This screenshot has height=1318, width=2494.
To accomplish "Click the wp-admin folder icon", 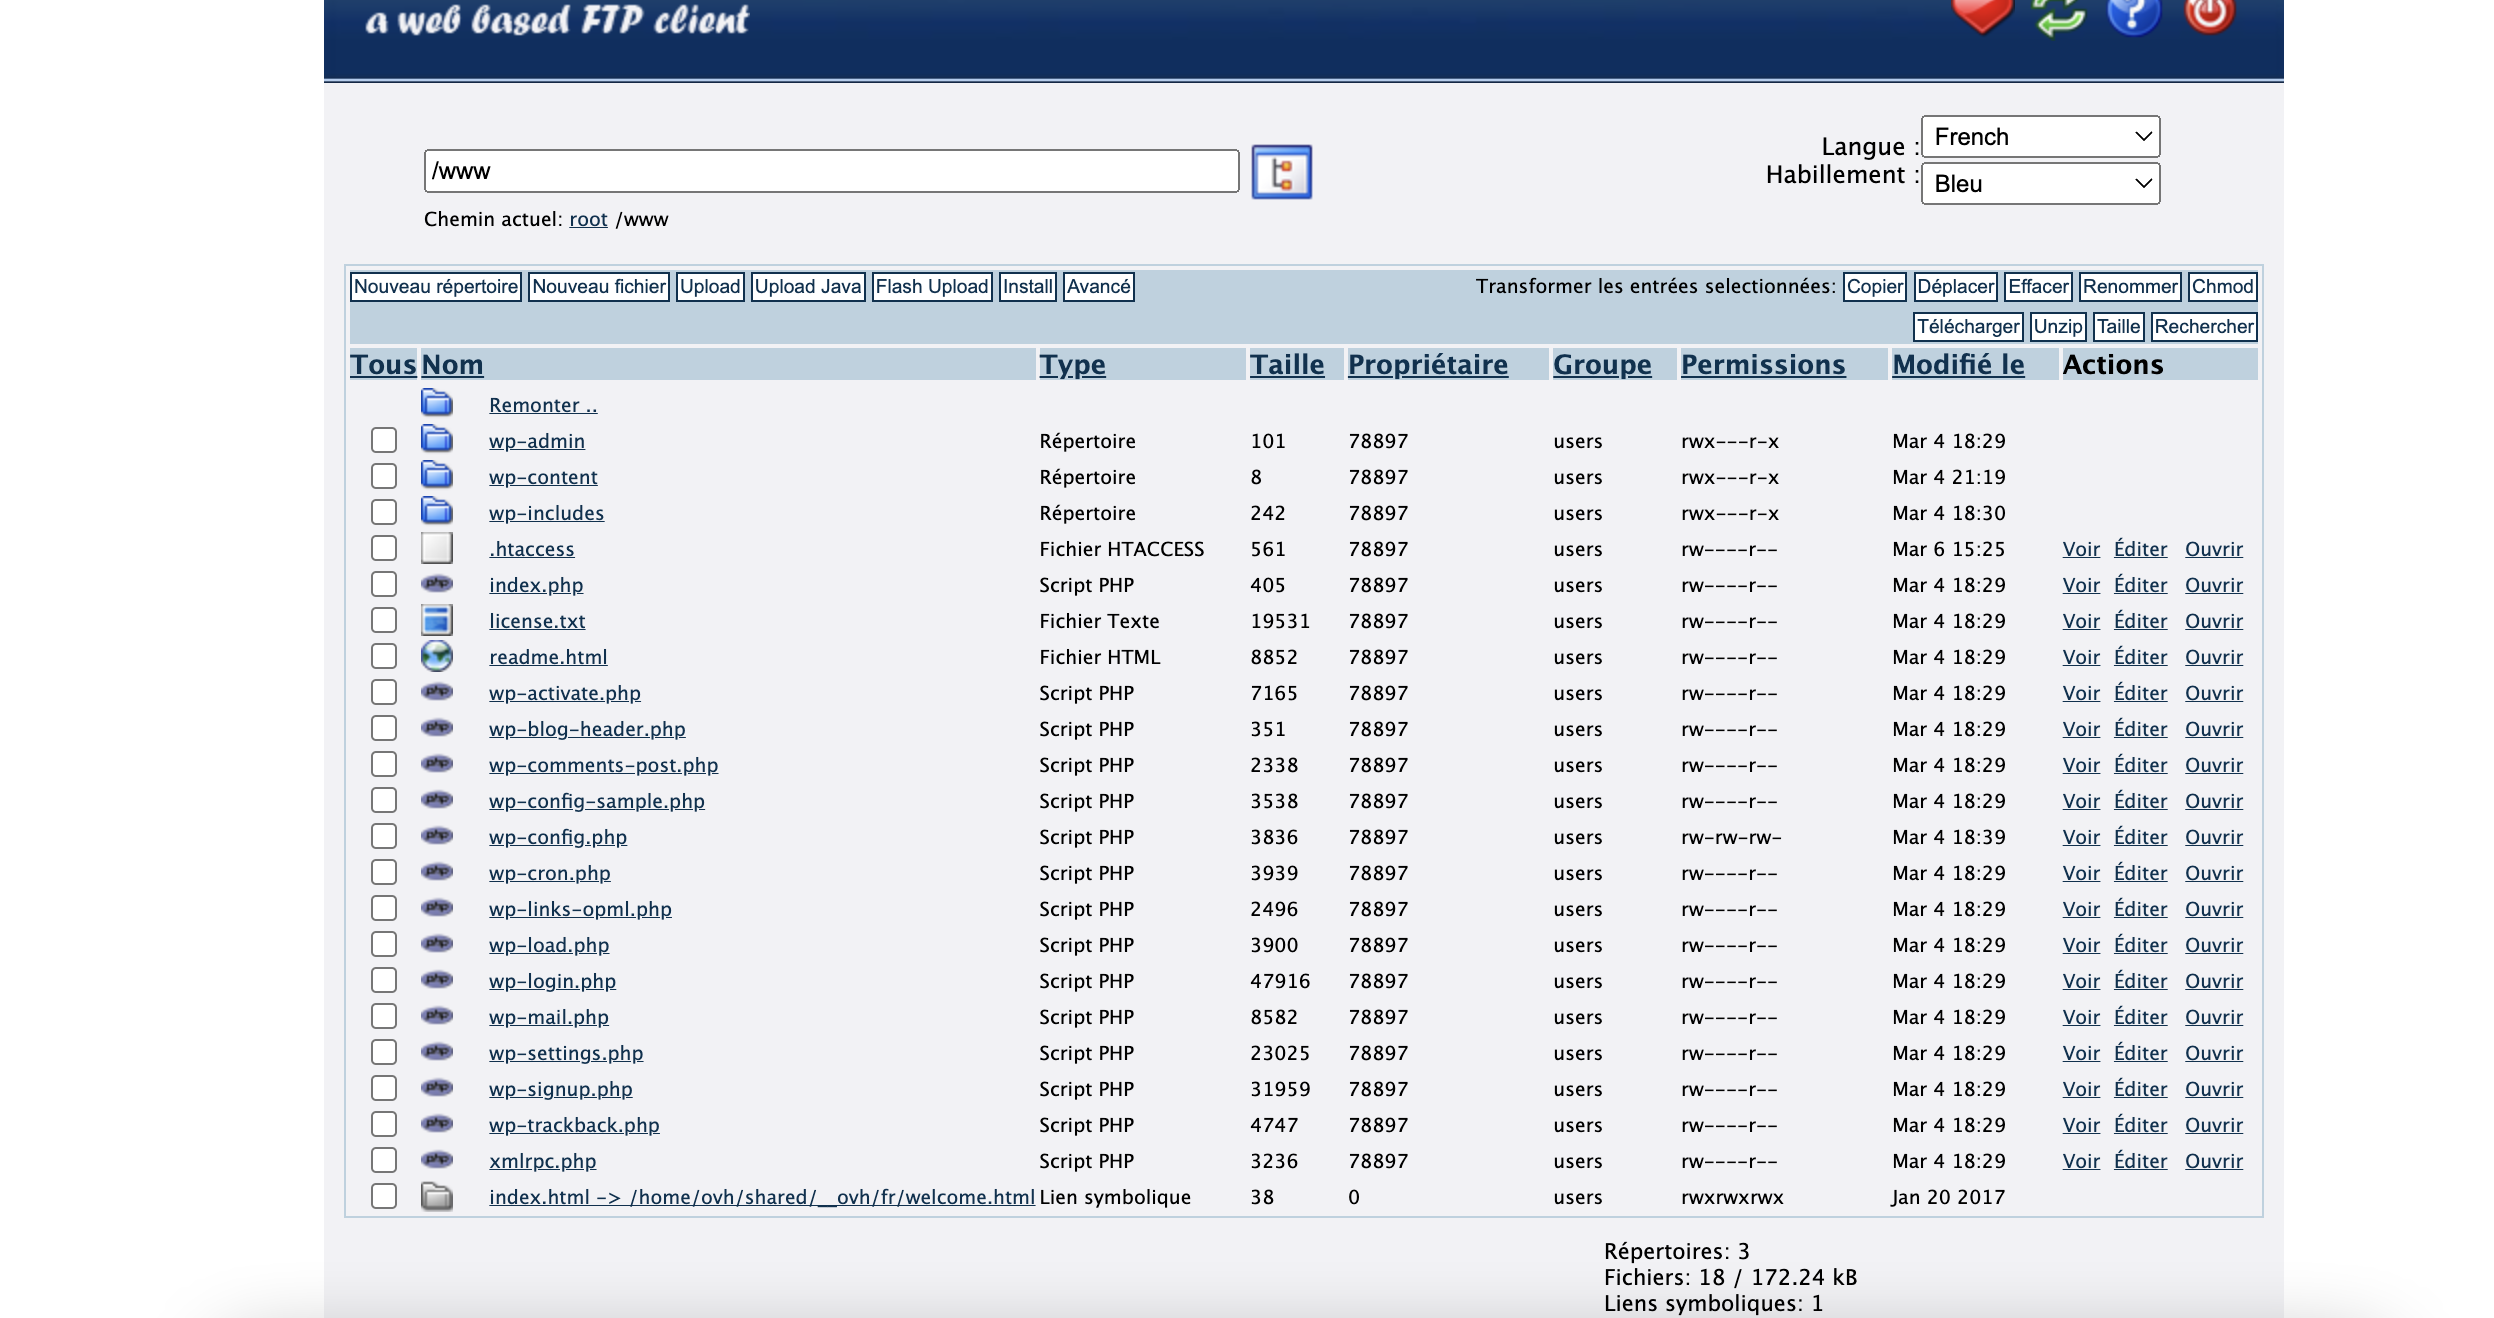I will [x=436, y=439].
